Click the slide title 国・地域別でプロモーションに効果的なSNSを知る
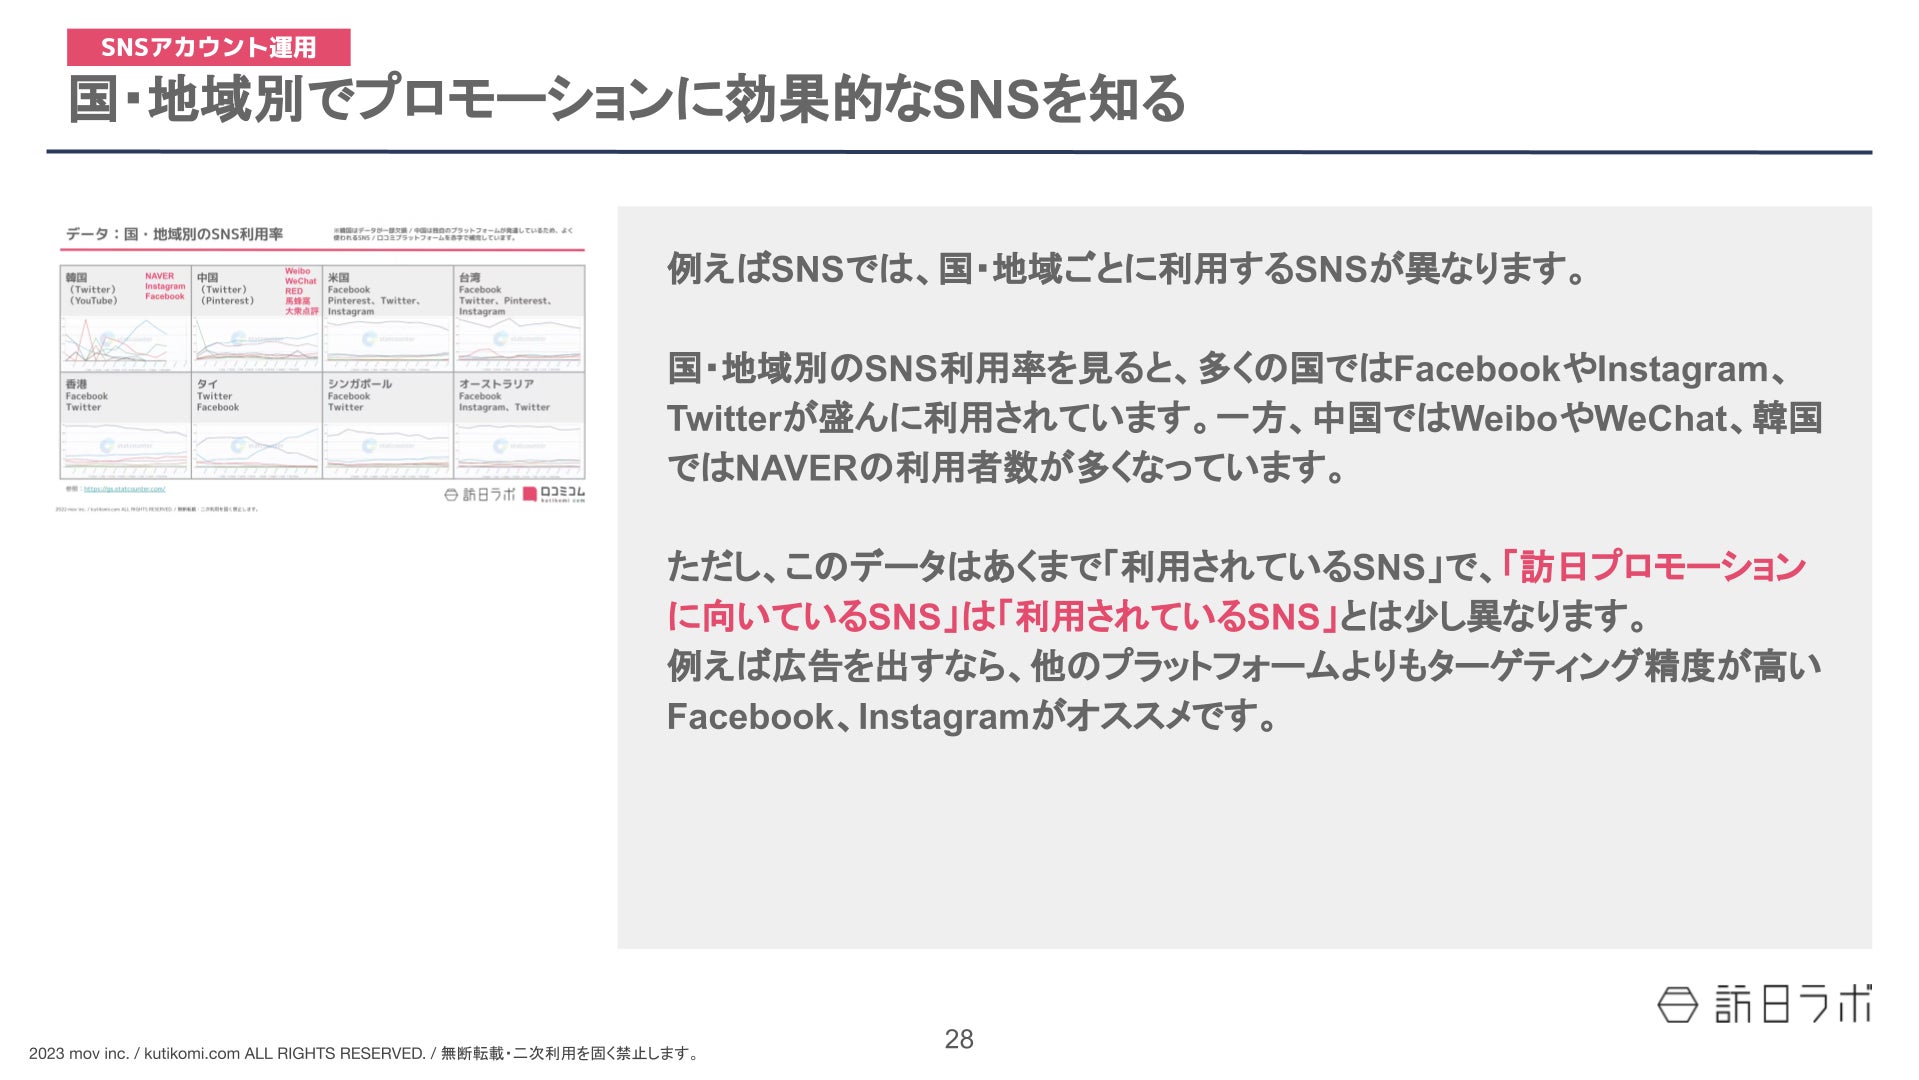Viewport: 1919px width, 1080px height. tap(627, 100)
